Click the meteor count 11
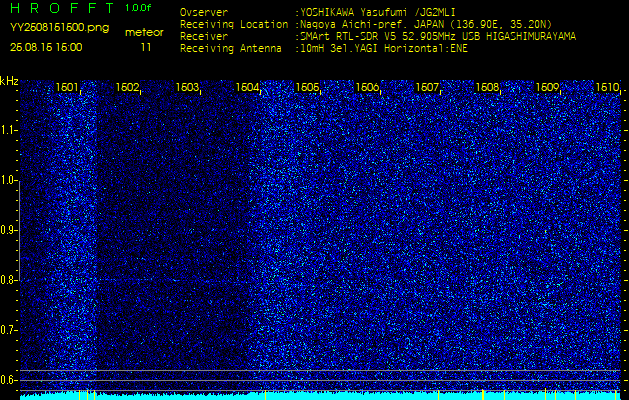Image resolution: width=629 pixels, height=400 pixels. 146,47
